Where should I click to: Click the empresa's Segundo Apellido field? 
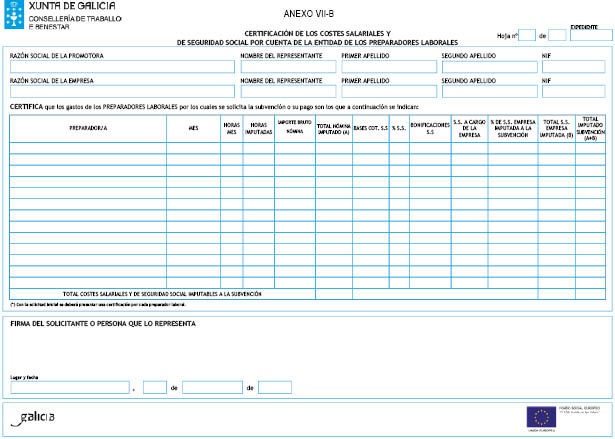pyautogui.click(x=489, y=91)
